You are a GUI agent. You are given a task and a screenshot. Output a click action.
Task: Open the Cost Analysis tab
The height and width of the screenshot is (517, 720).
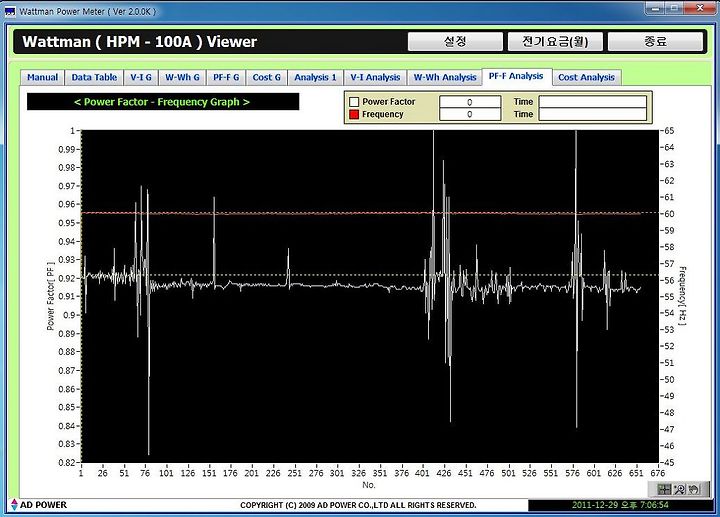point(586,78)
